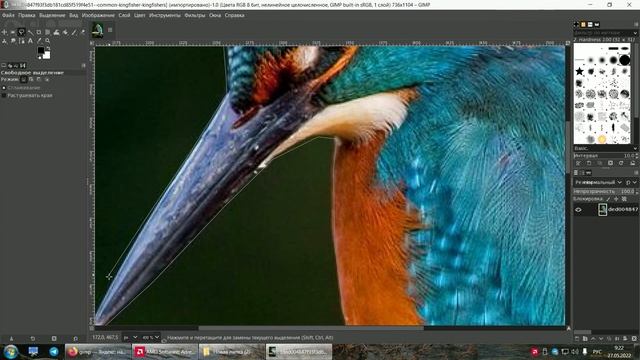Screen dimensions: 640x360
Task: Open the Выделение menu
Action: 52,16
